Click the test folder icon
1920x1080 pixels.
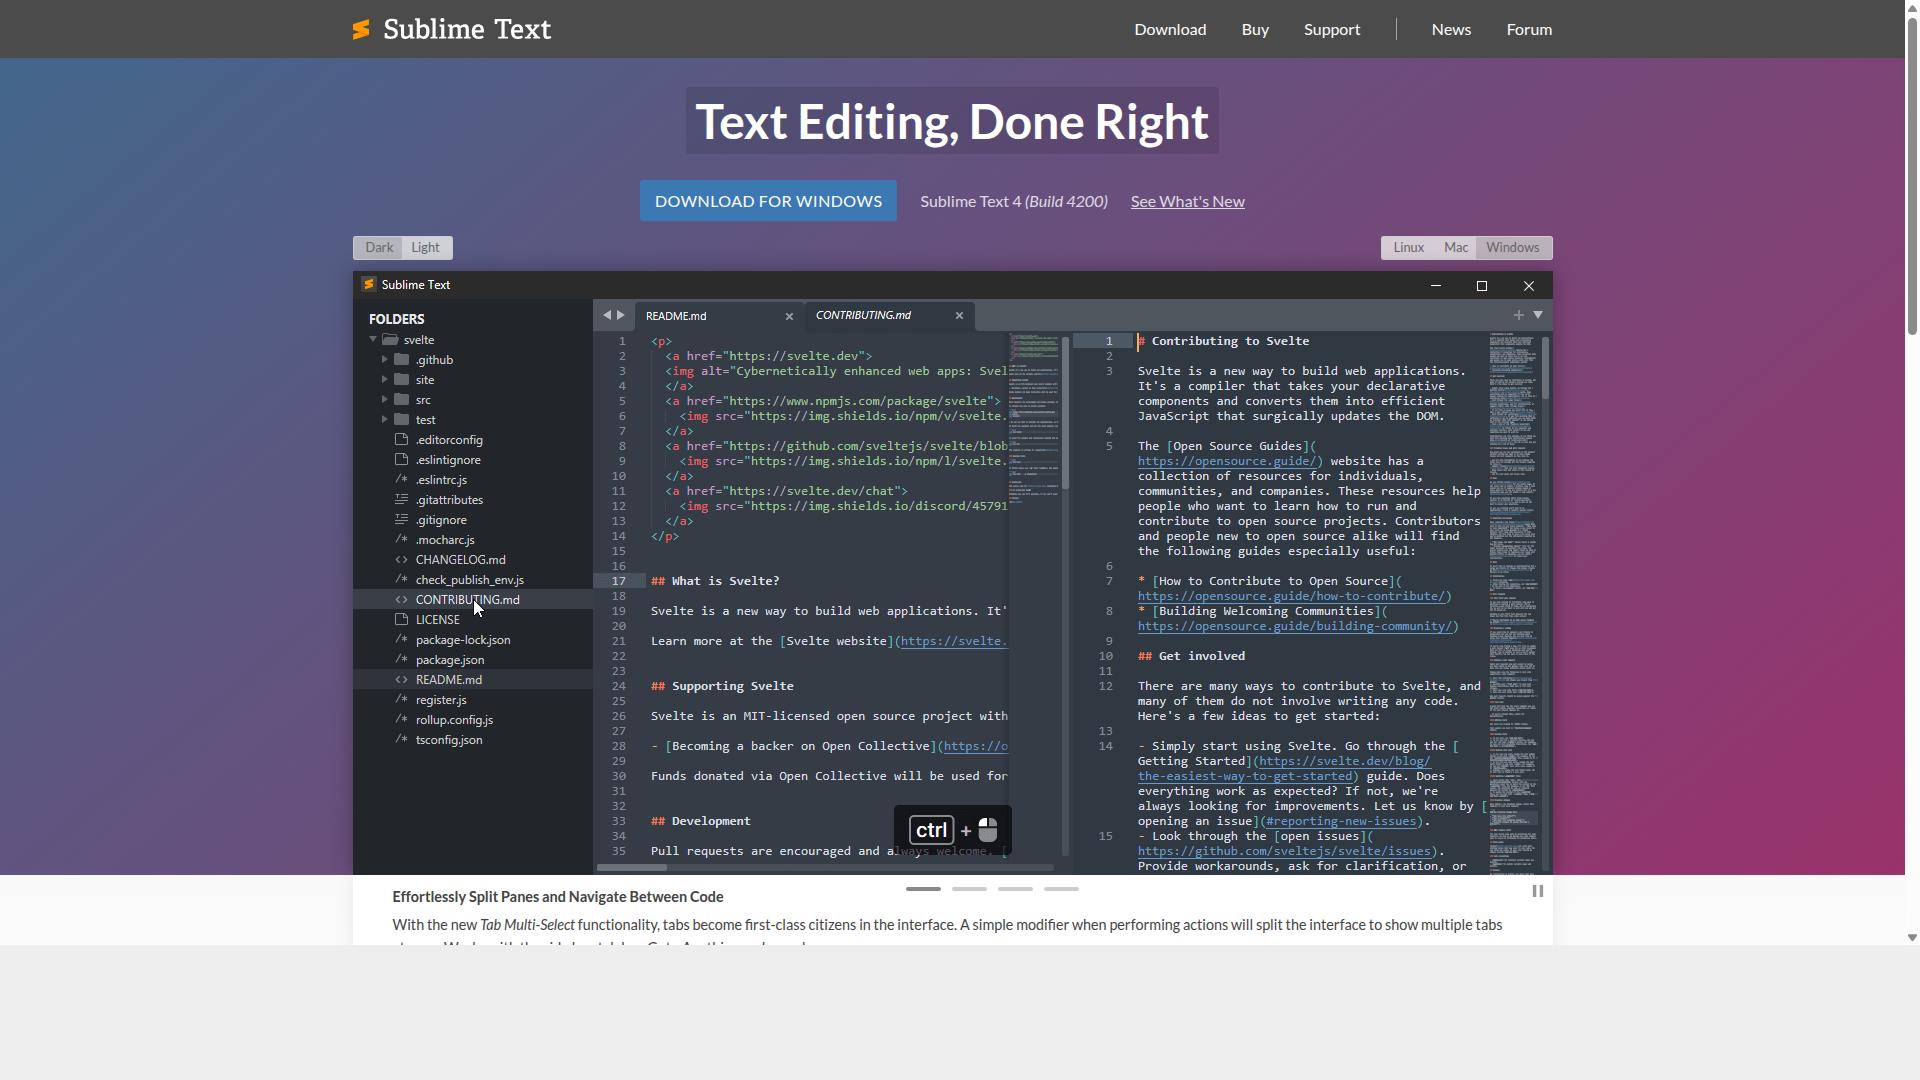click(x=402, y=420)
